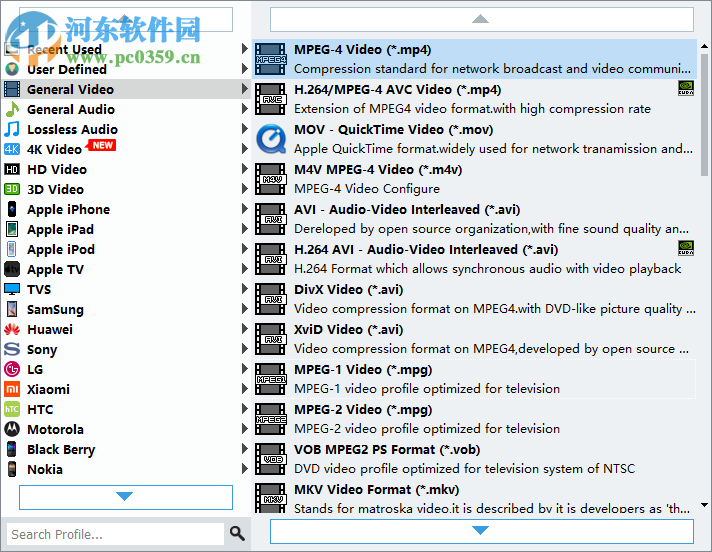Expand the Xiaomi submenu arrow
Image resolution: width=712 pixels, height=552 pixels.
pos(245,389)
